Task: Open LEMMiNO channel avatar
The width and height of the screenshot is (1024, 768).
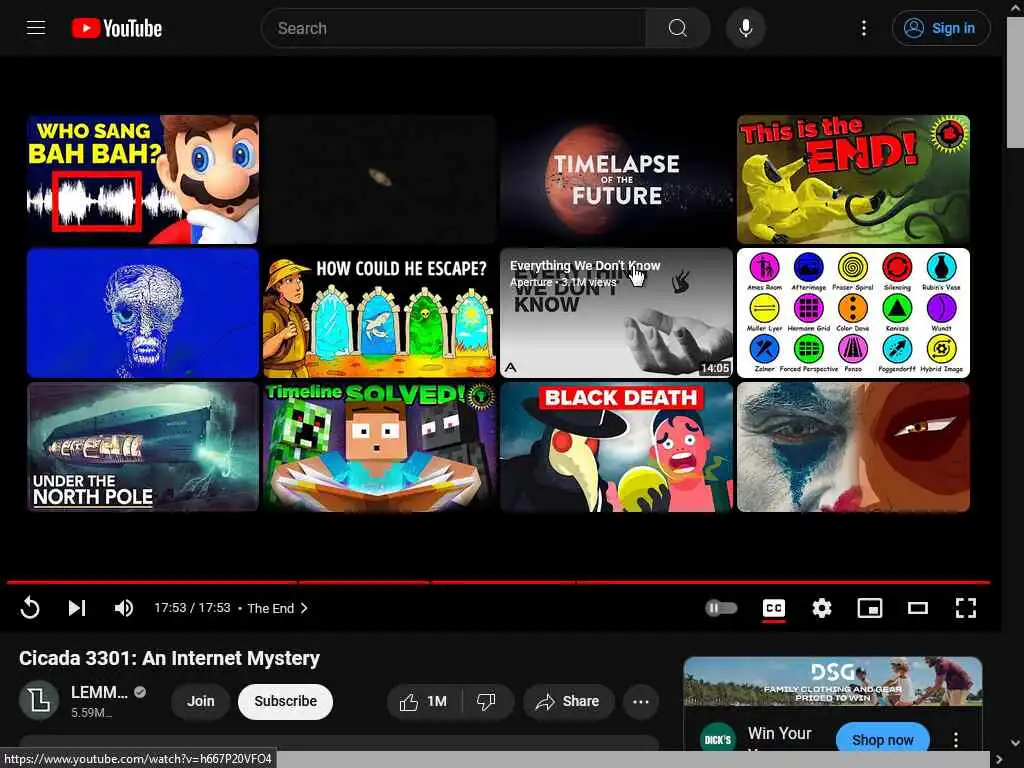Action: click(39, 701)
